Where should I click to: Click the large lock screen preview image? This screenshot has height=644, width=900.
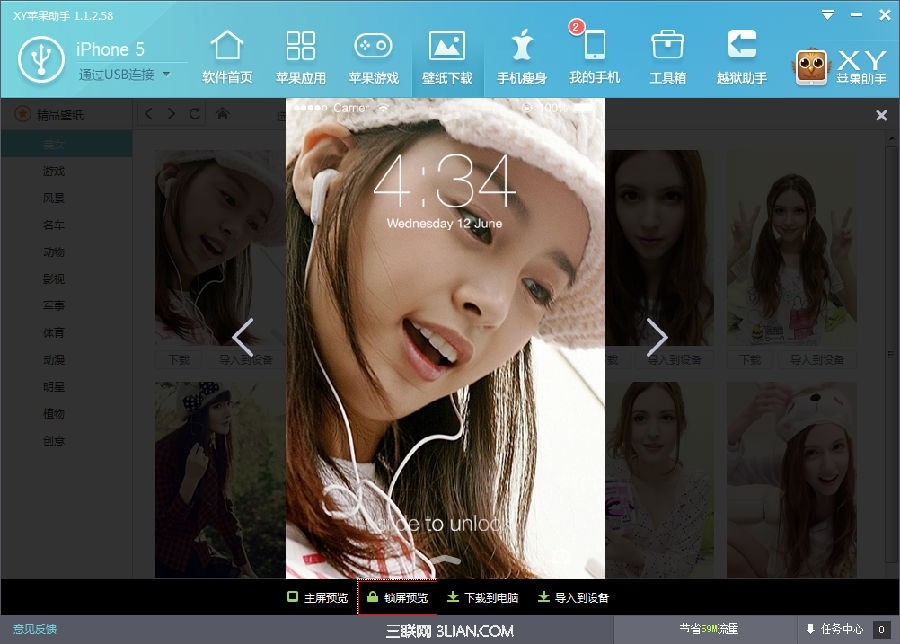click(x=445, y=338)
